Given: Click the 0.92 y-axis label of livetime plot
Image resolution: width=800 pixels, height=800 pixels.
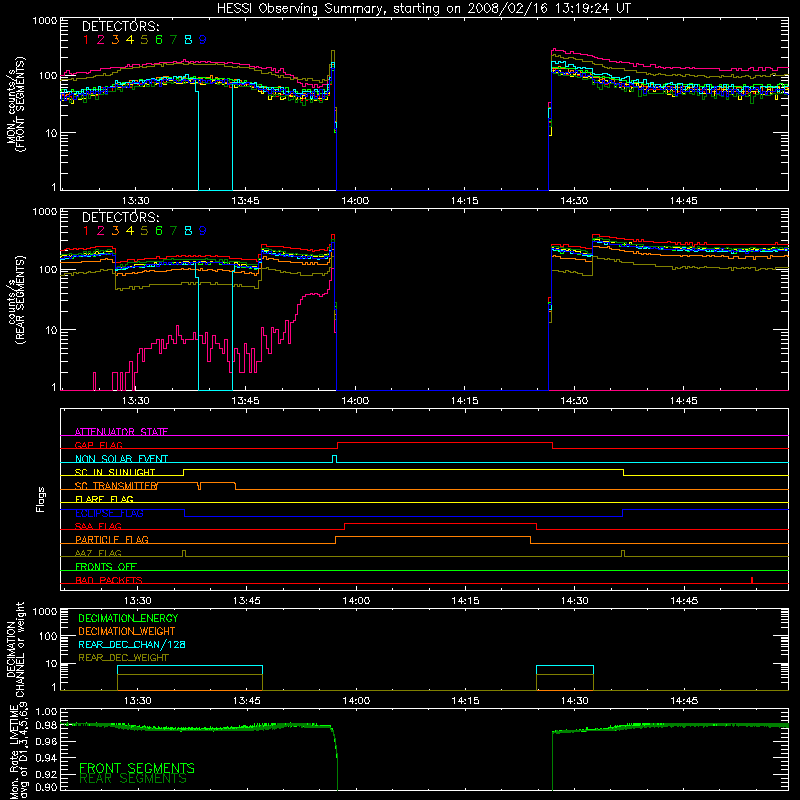Looking at the screenshot, I should (46, 774).
